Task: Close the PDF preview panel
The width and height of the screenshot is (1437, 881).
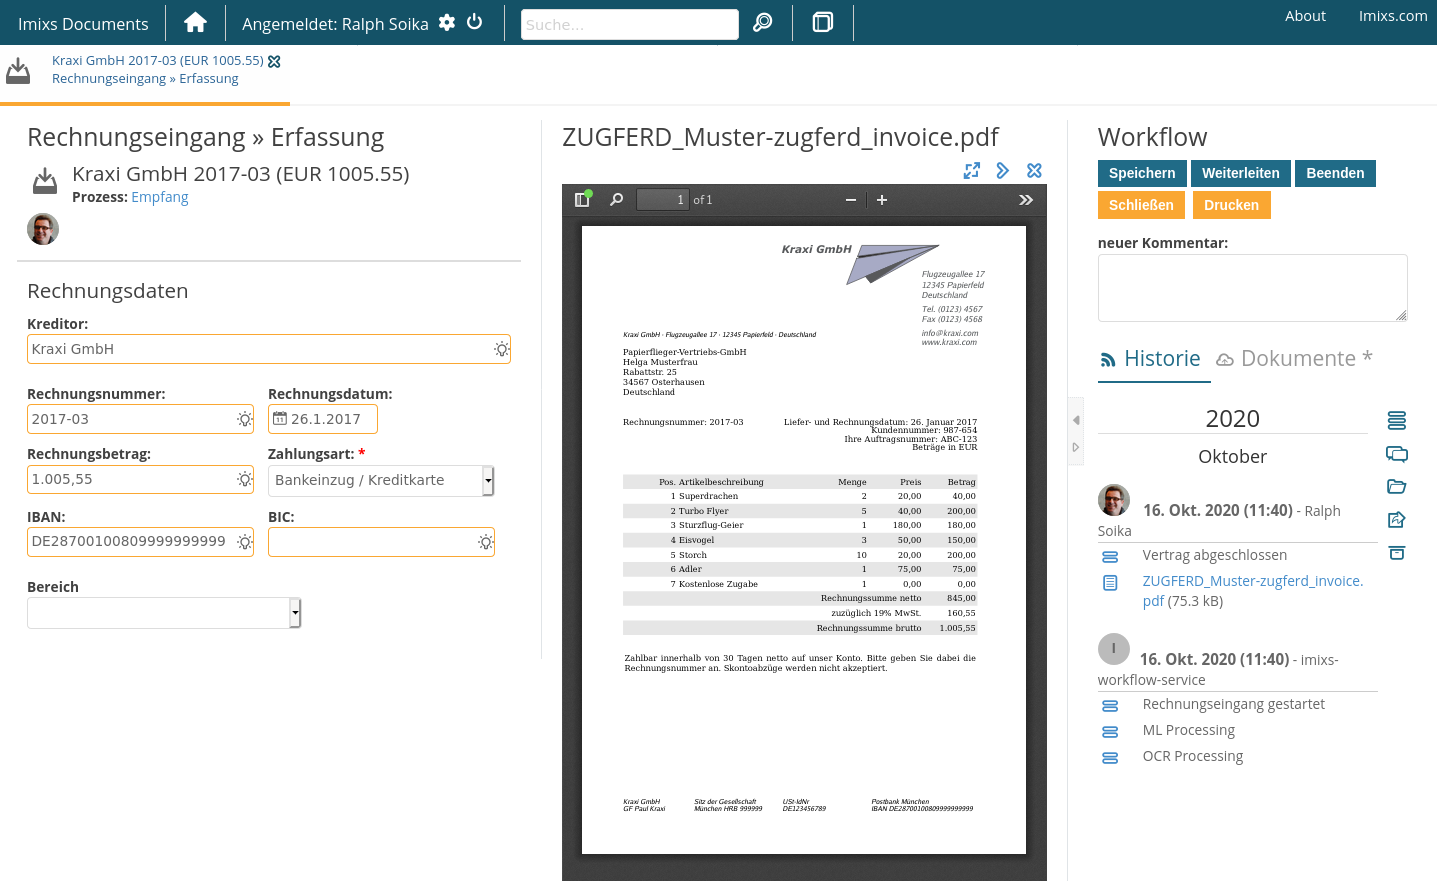Action: coord(1034,171)
